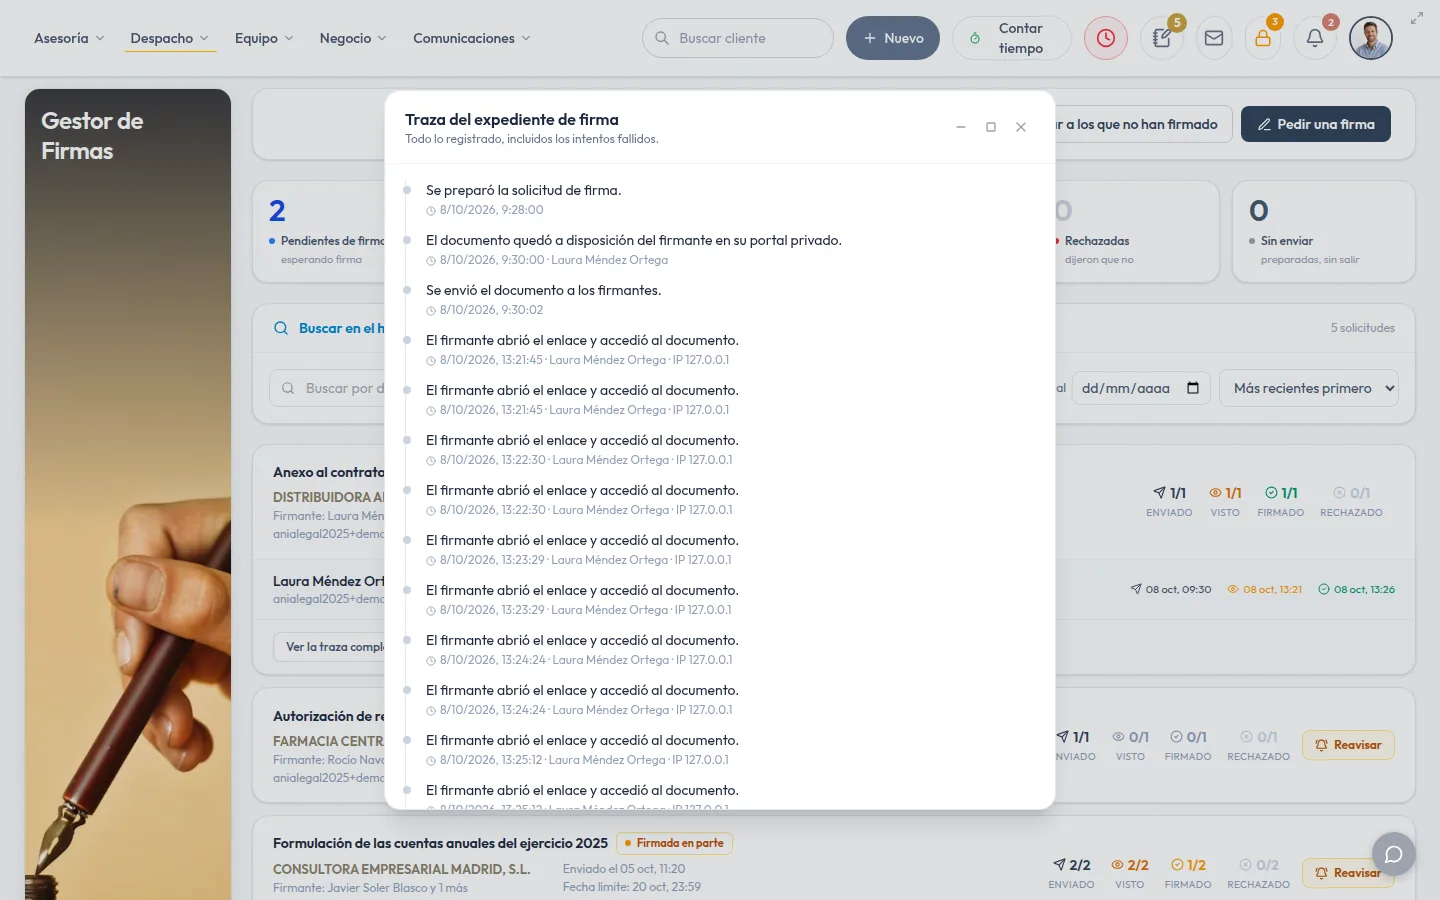Viewport: 1440px width, 900px height.
Task: Expand the Despacho menu
Action: tap(170, 38)
